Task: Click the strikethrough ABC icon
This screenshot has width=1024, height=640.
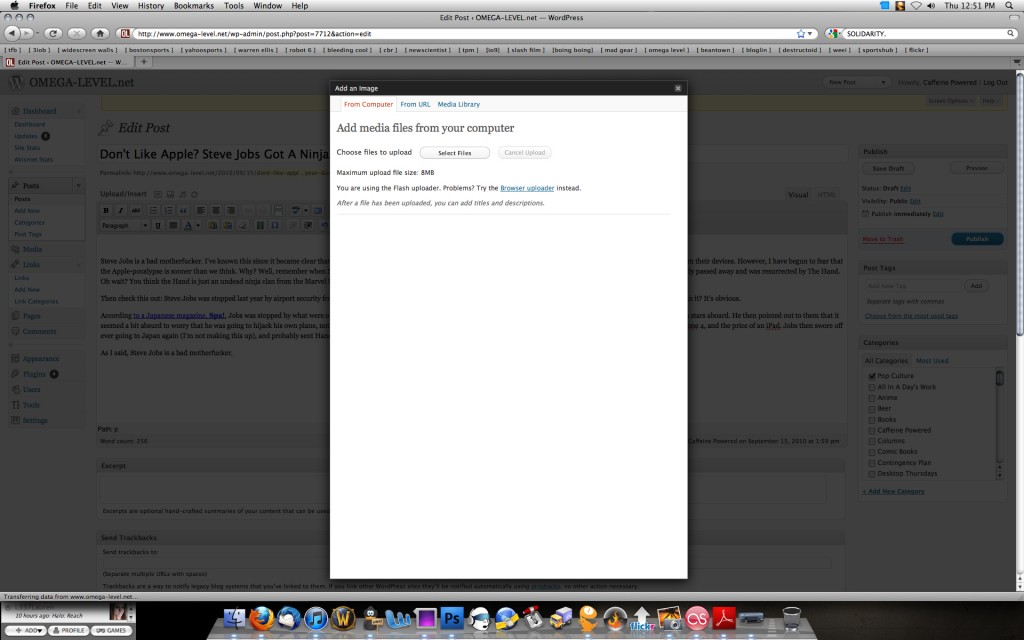Action: pyautogui.click(x=136, y=210)
